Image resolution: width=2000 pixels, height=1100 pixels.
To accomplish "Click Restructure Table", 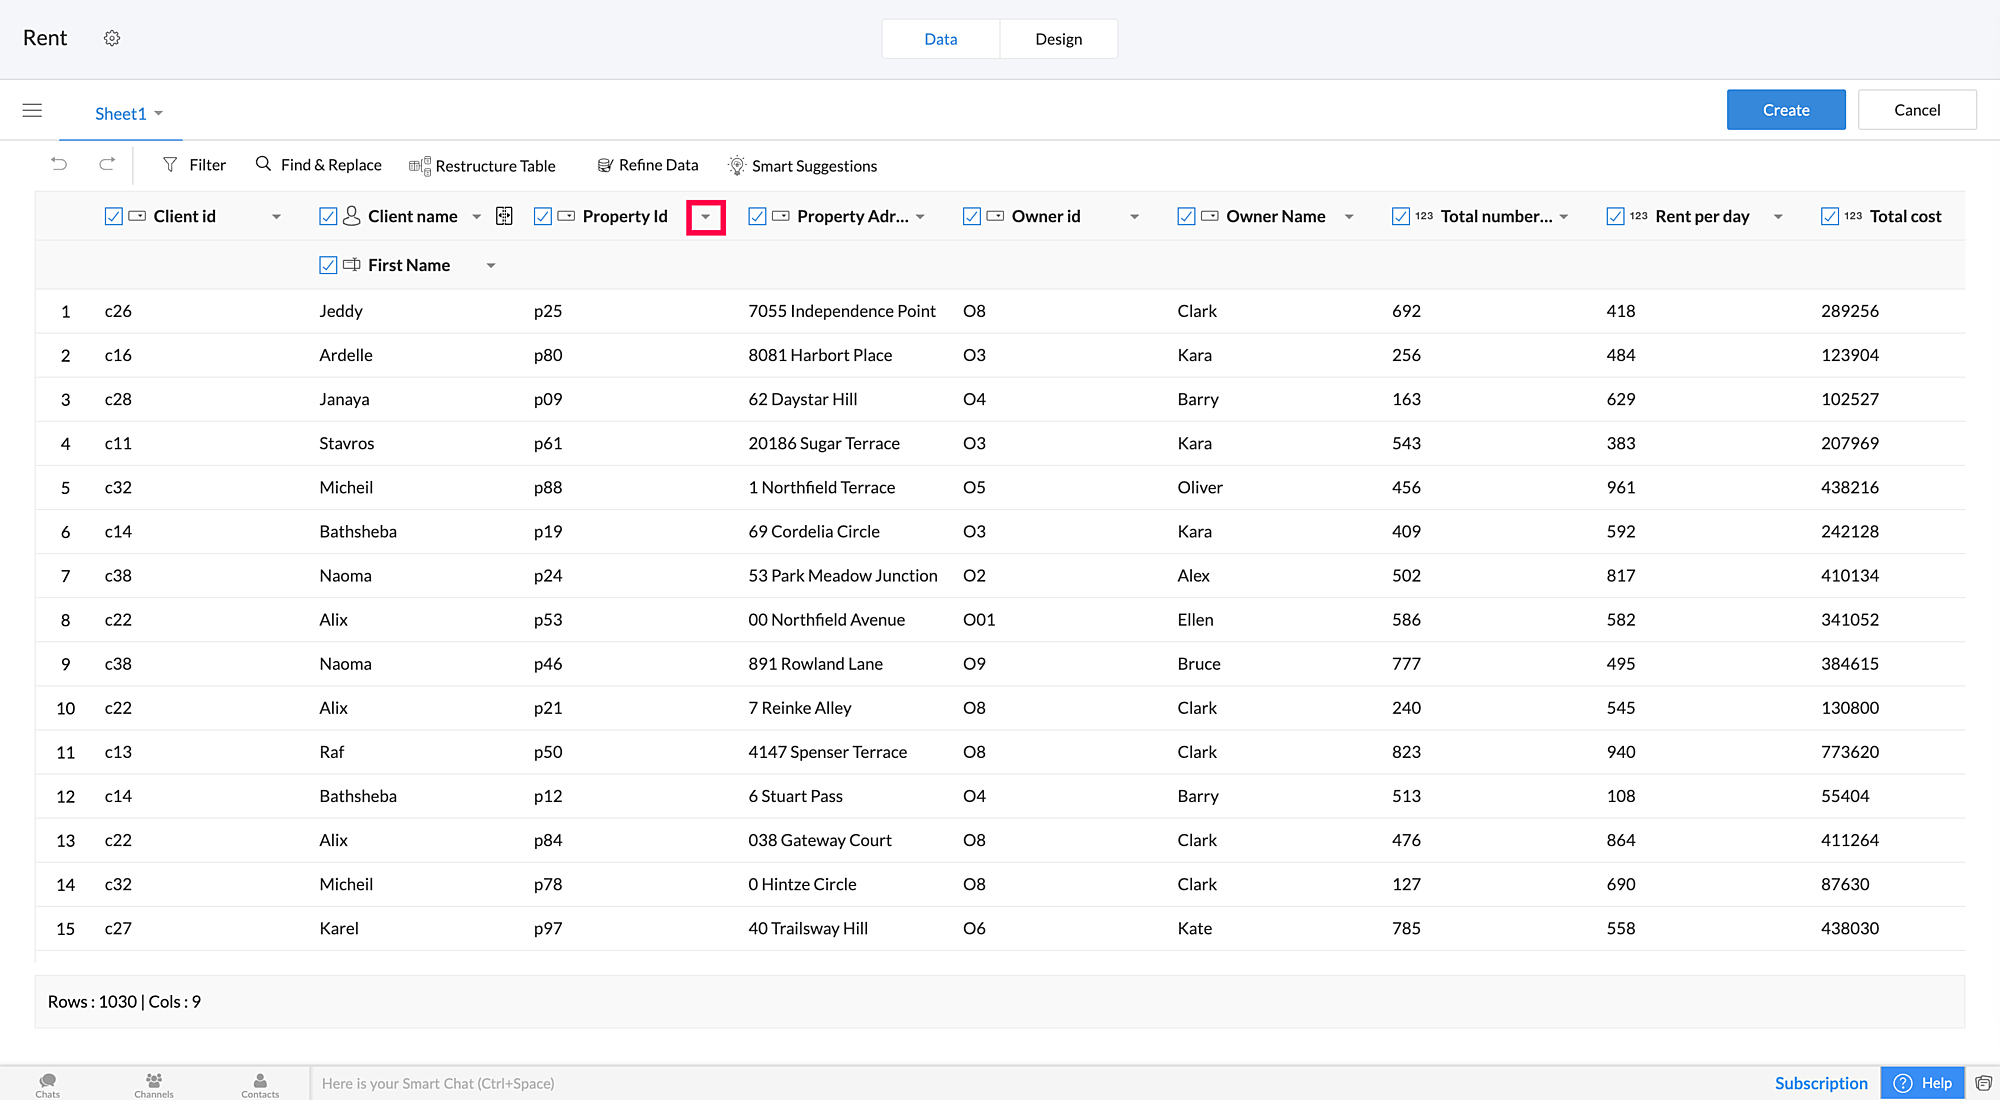I will coord(482,166).
